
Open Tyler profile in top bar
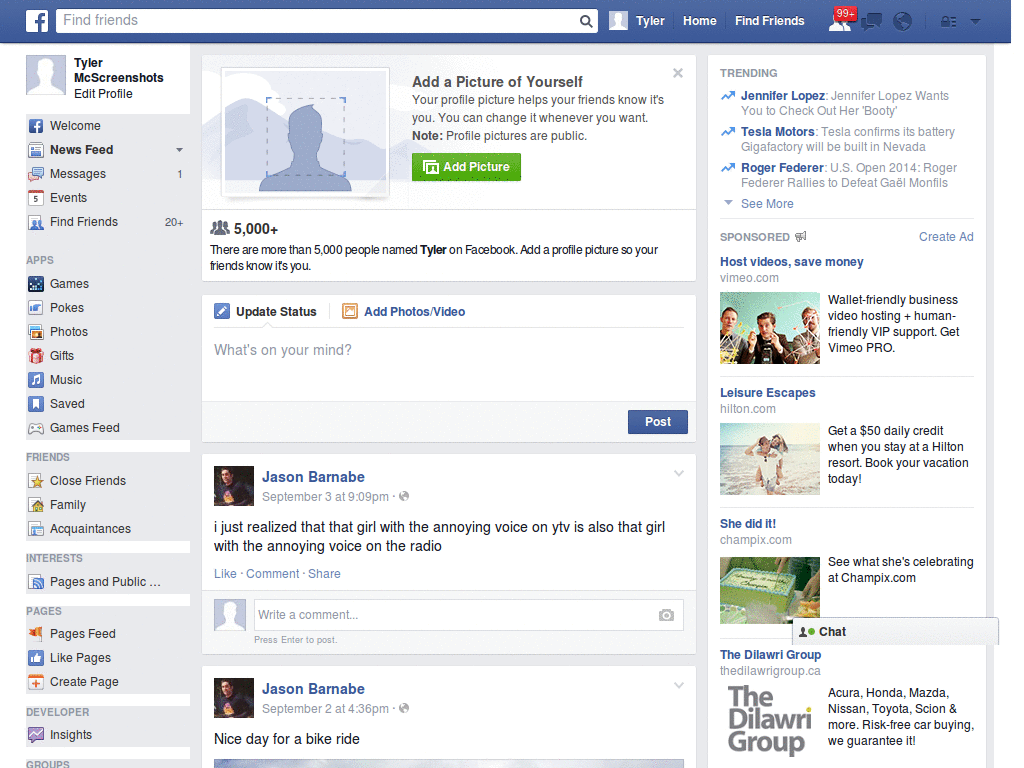[x=637, y=21]
